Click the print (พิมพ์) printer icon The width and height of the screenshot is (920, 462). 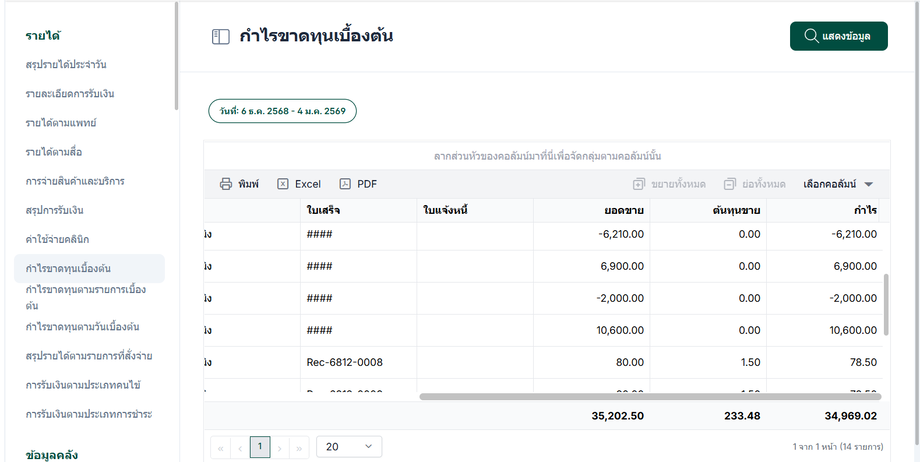click(226, 184)
